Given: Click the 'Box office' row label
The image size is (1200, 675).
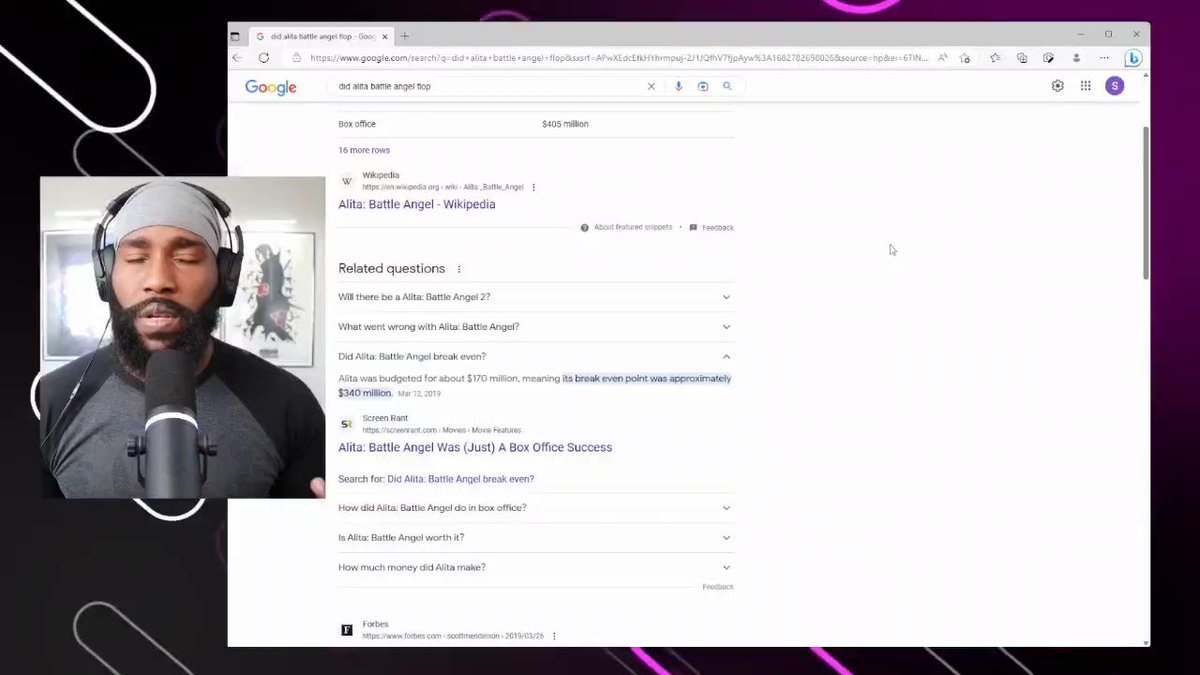Looking at the screenshot, I should point(357,124).
